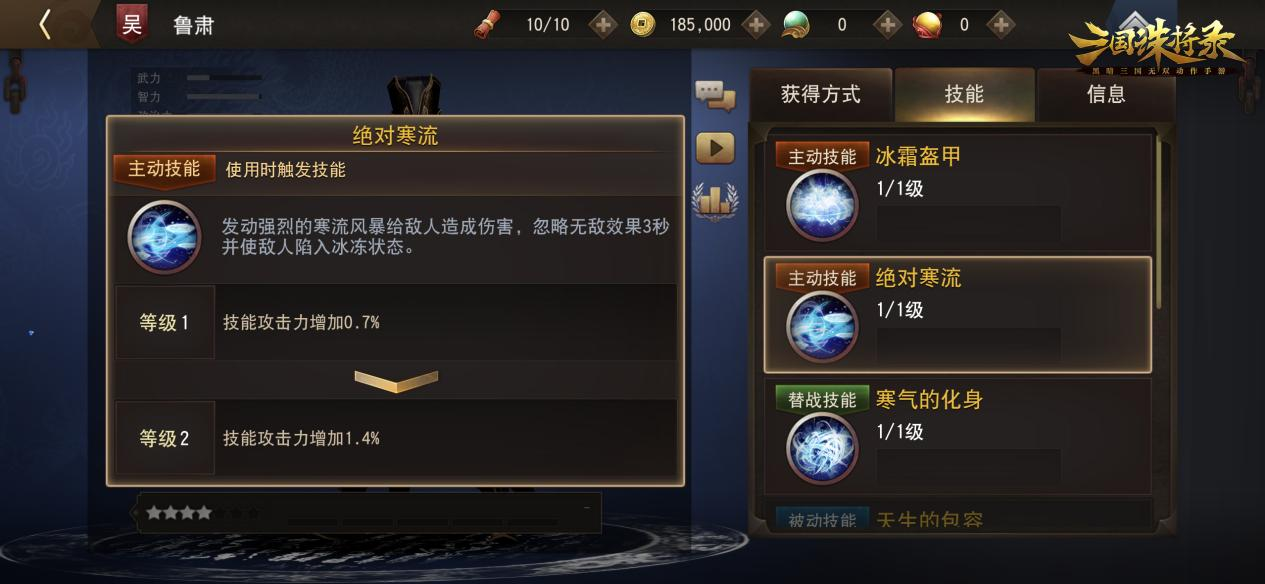Tap the 冰霜盔甲 skill icon
The width and height of the screenshot is (1265, 584).
click(822, 205)
